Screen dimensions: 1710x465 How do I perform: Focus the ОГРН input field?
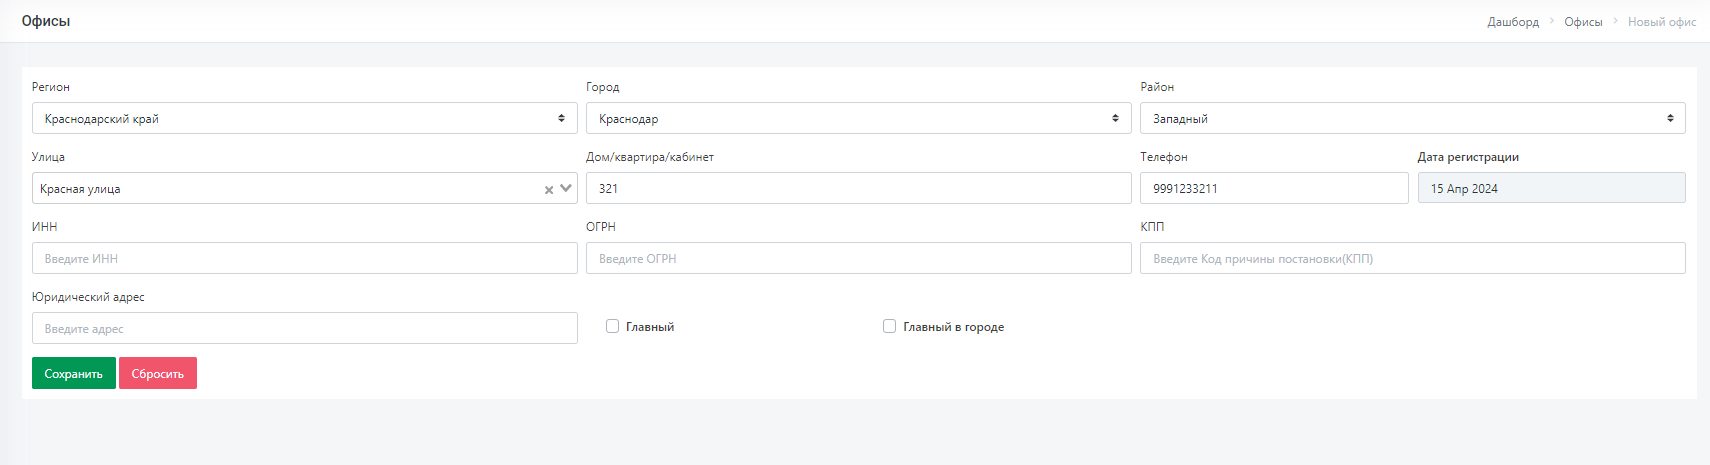(859, 258)
